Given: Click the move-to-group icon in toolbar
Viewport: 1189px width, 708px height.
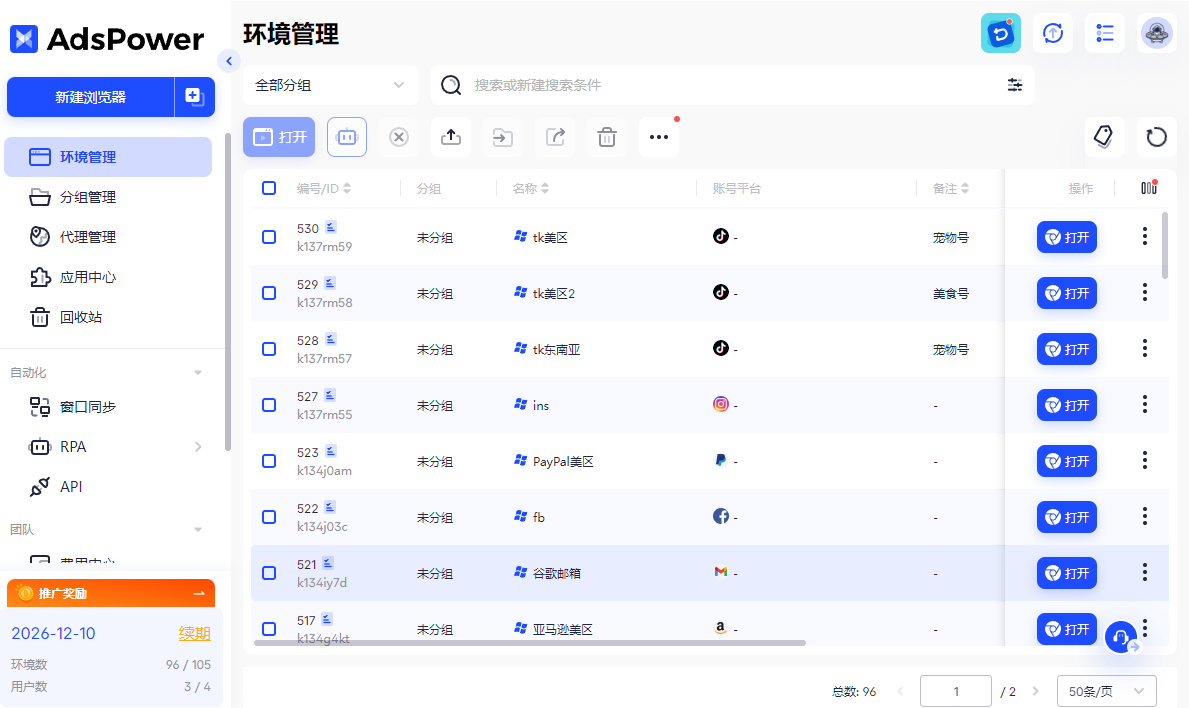Looking at the screenshot, I should tap(503, 137).
